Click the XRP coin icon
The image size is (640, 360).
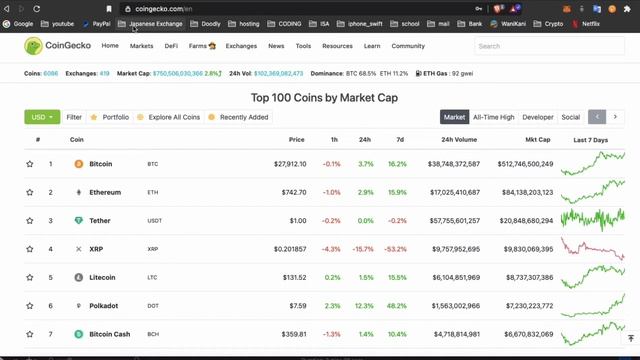click(79, 249)
